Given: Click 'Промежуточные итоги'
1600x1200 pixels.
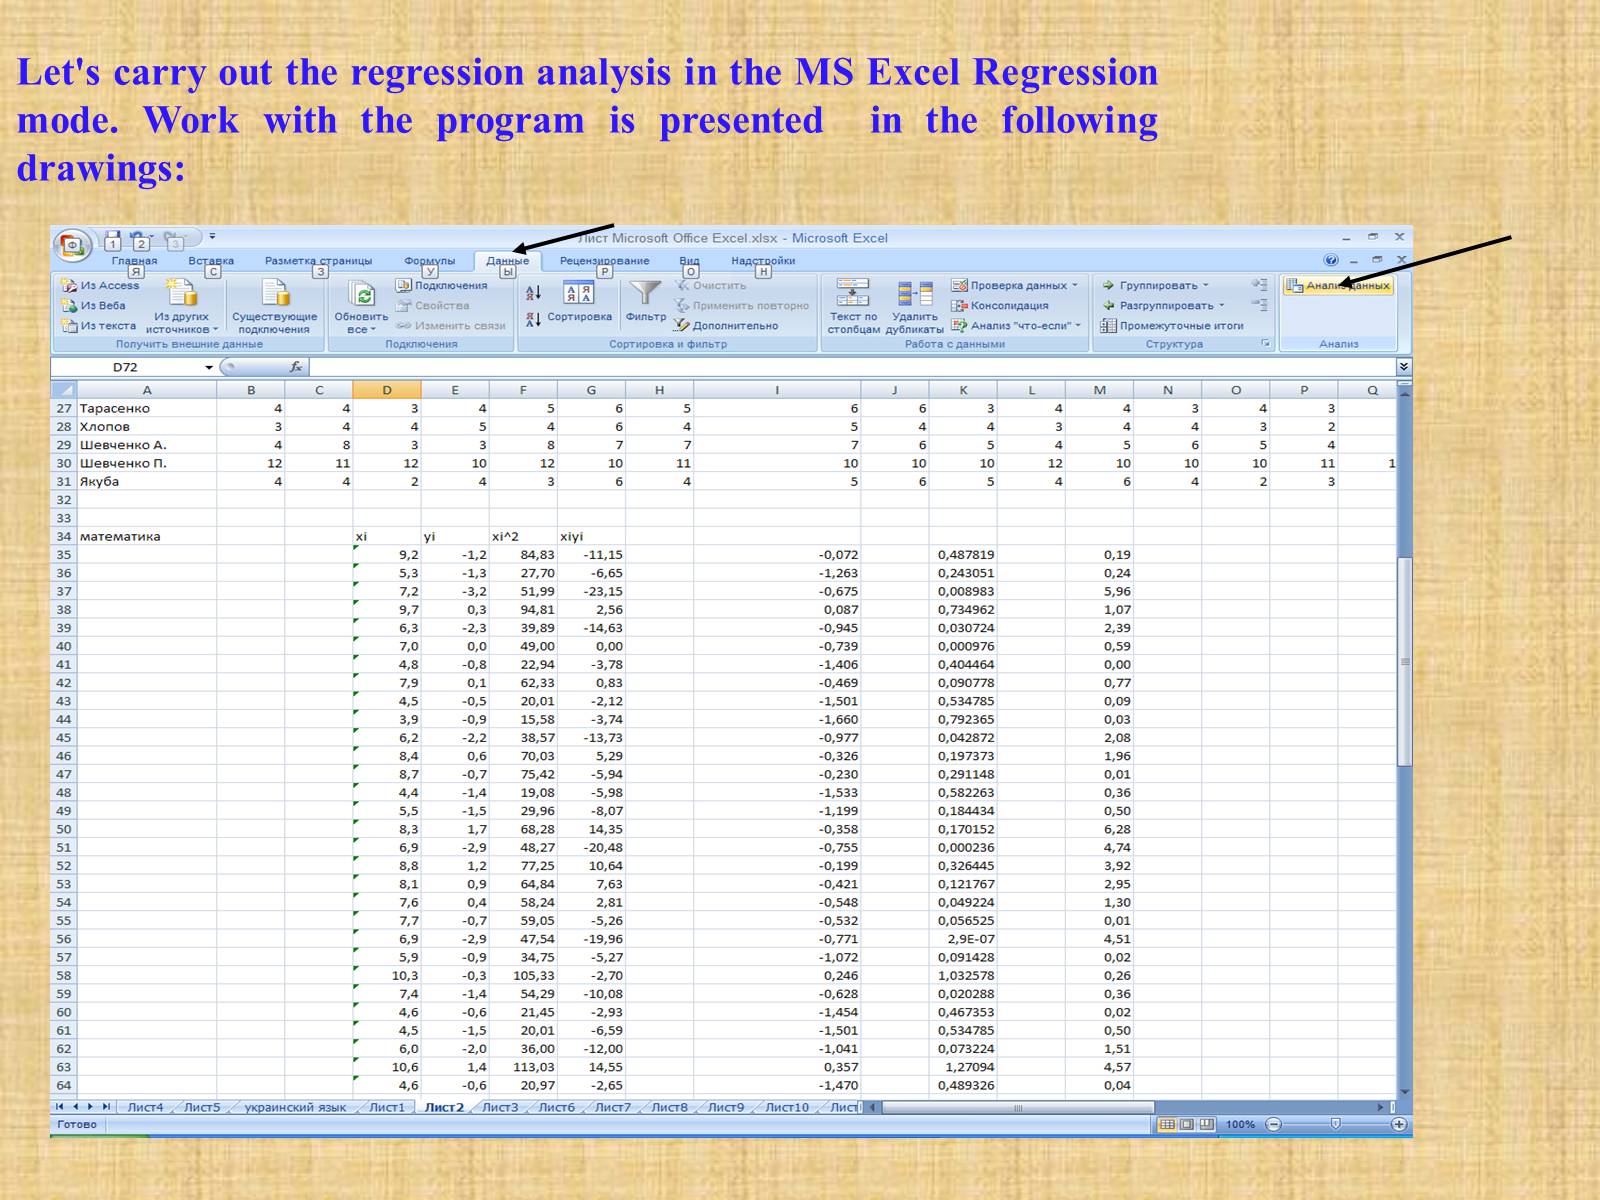Looking at the screenshot, I should [1172, 325].
